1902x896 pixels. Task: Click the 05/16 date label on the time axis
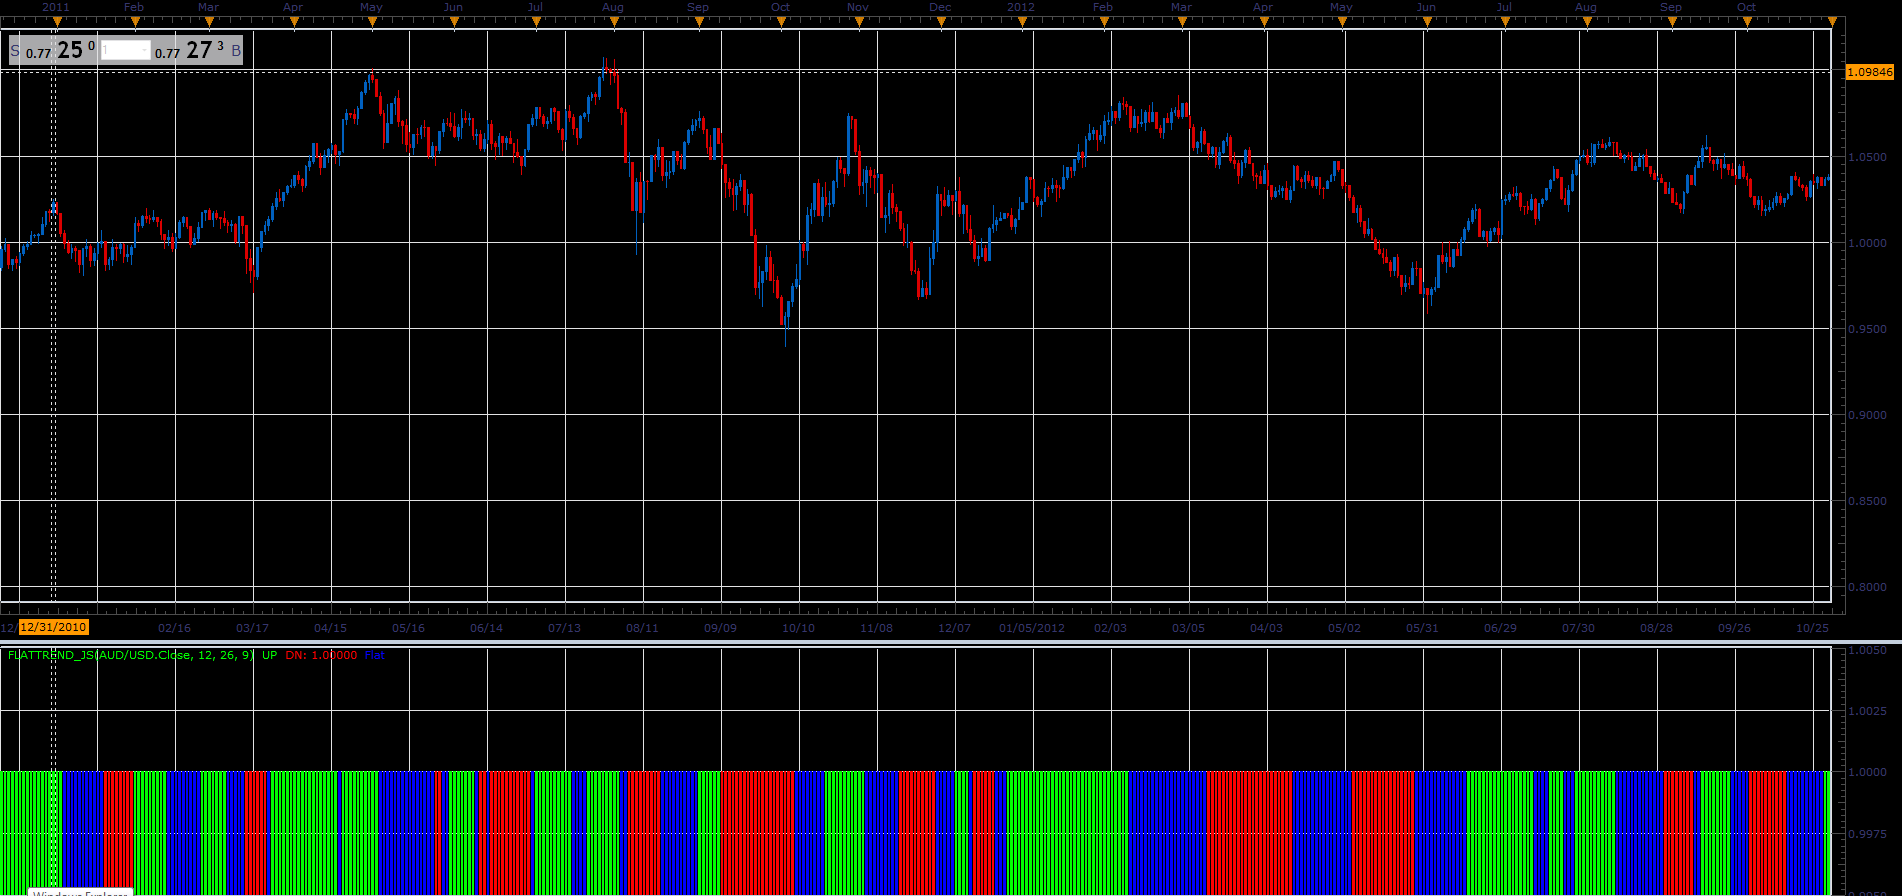click(408, 628)
